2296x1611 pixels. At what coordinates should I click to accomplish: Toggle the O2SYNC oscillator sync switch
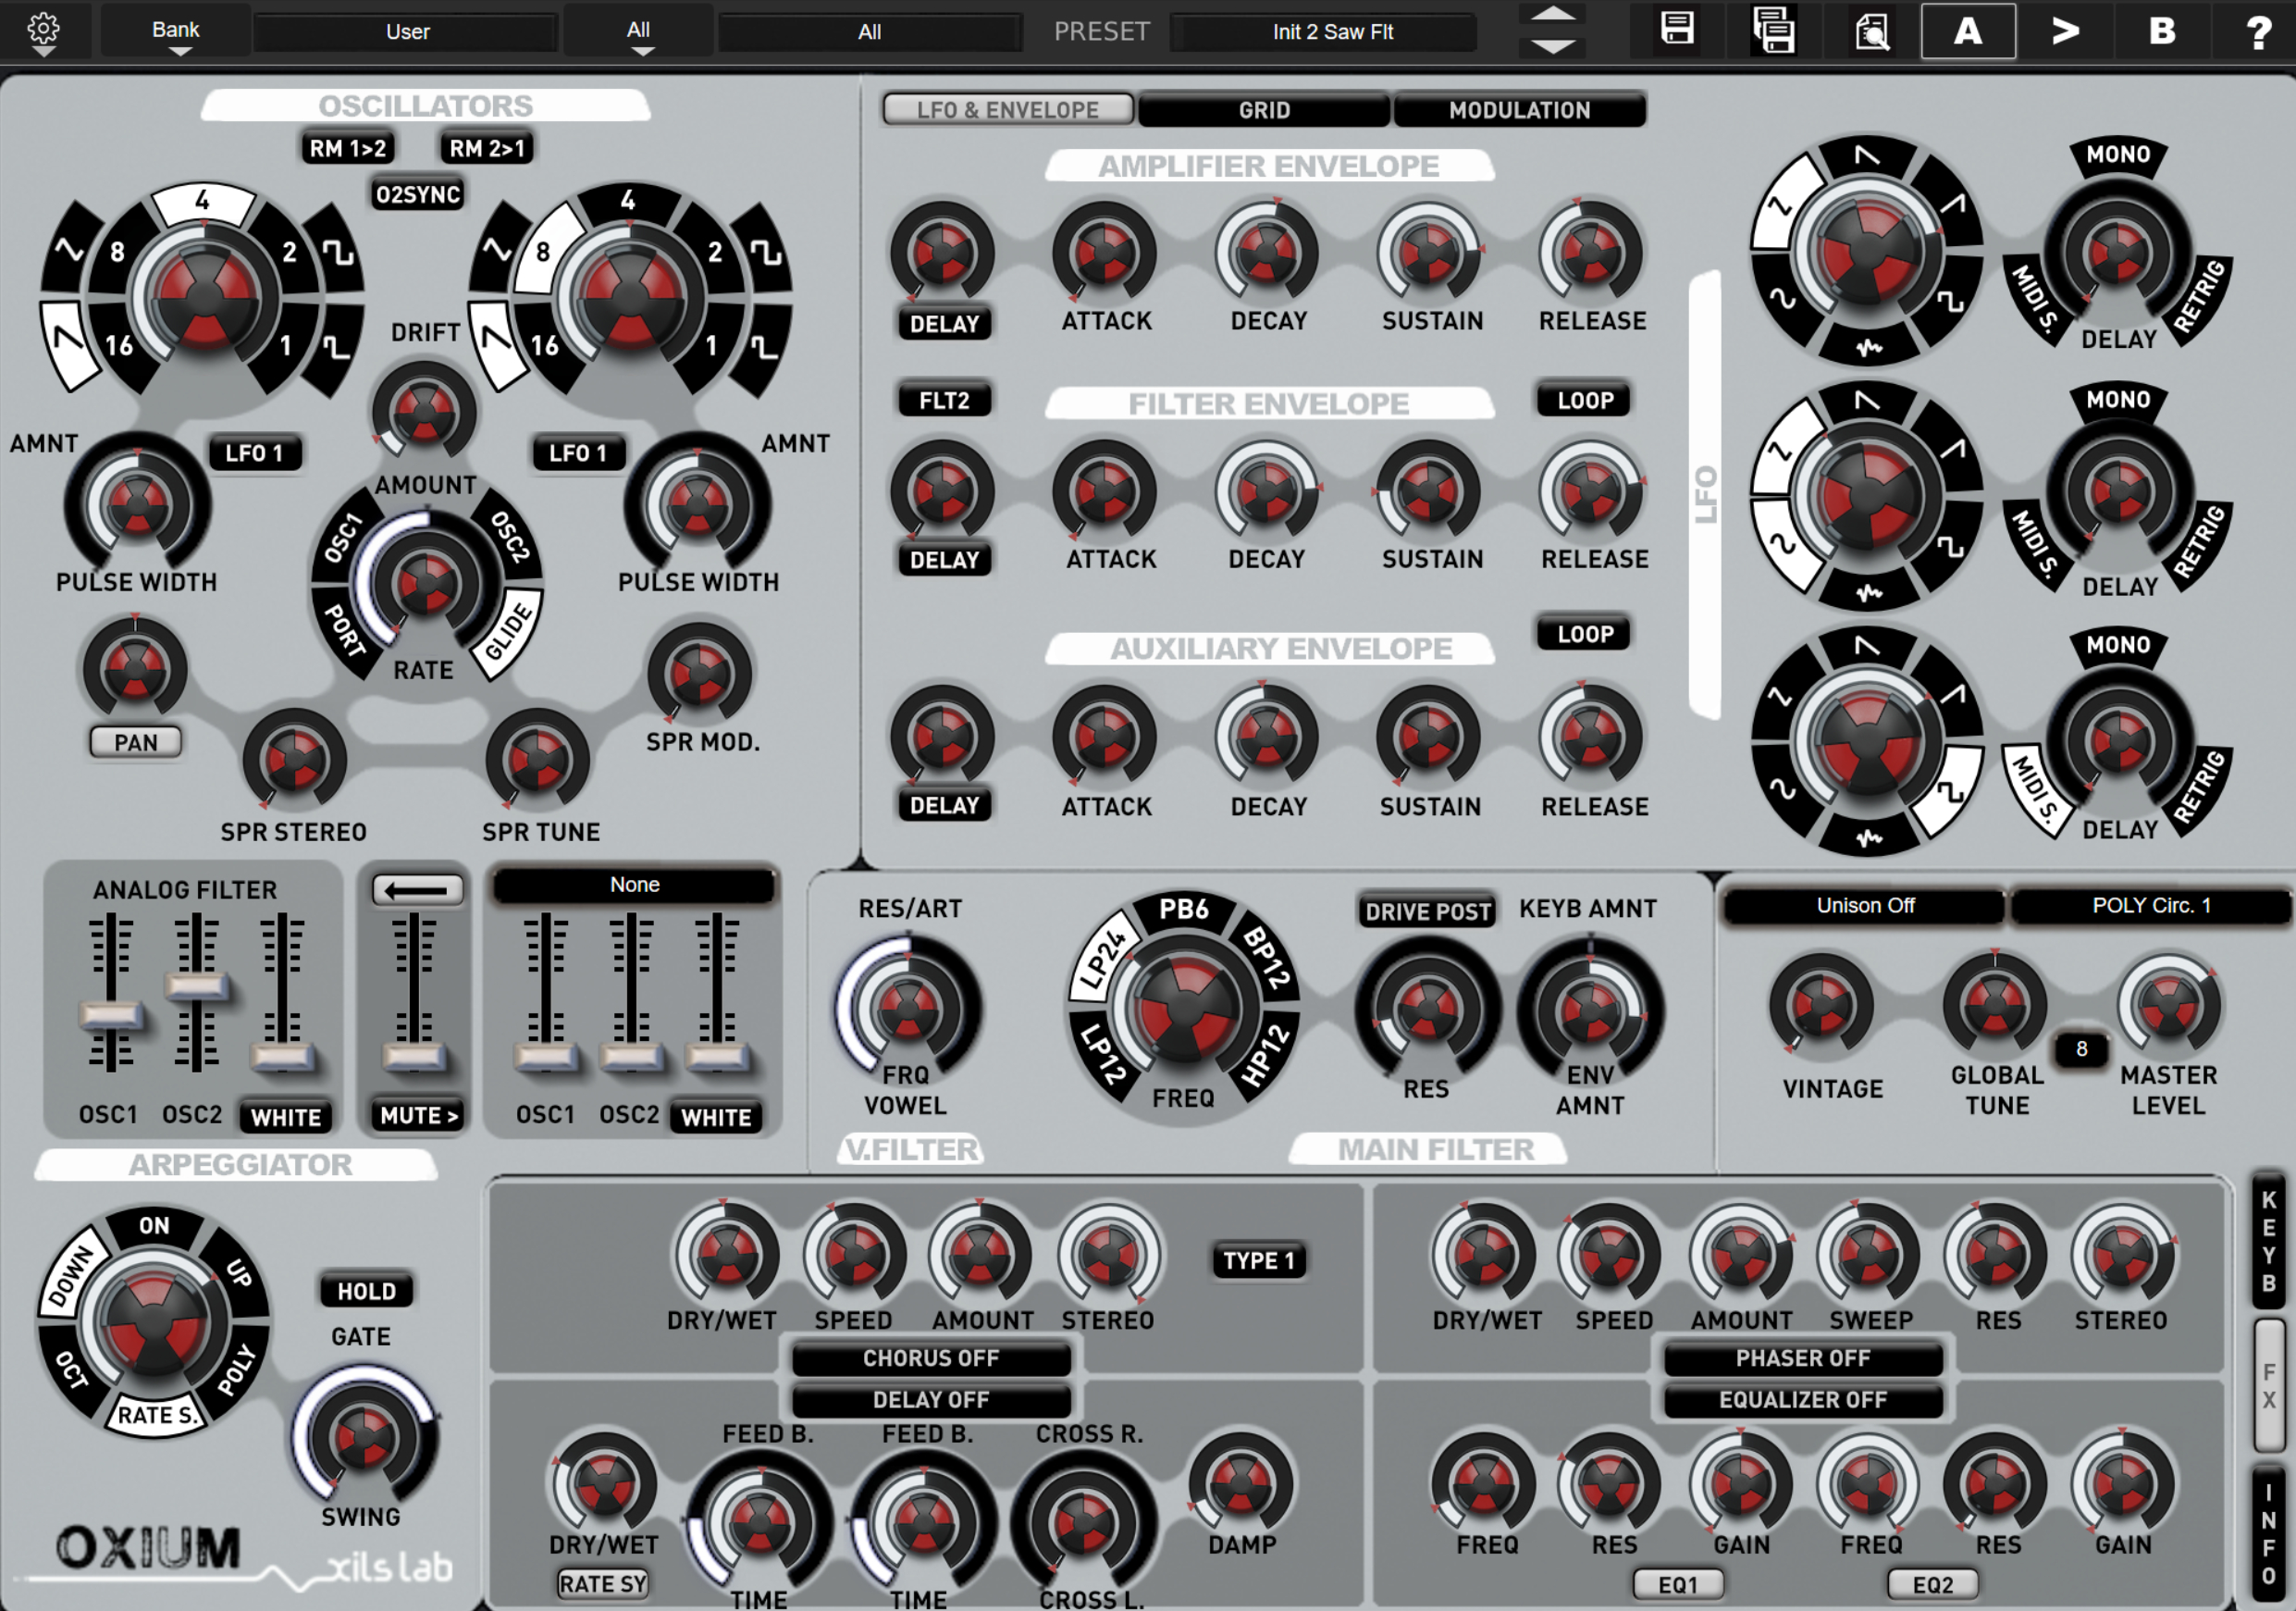point(418,194)
